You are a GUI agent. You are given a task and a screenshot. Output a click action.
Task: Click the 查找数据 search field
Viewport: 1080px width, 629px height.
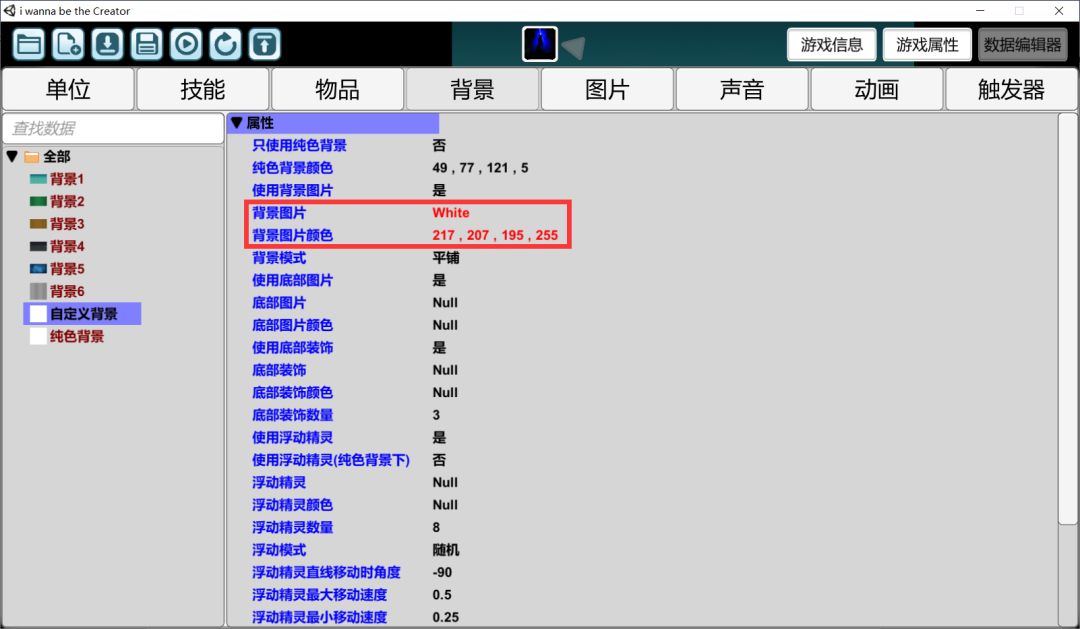click(112, 128)
